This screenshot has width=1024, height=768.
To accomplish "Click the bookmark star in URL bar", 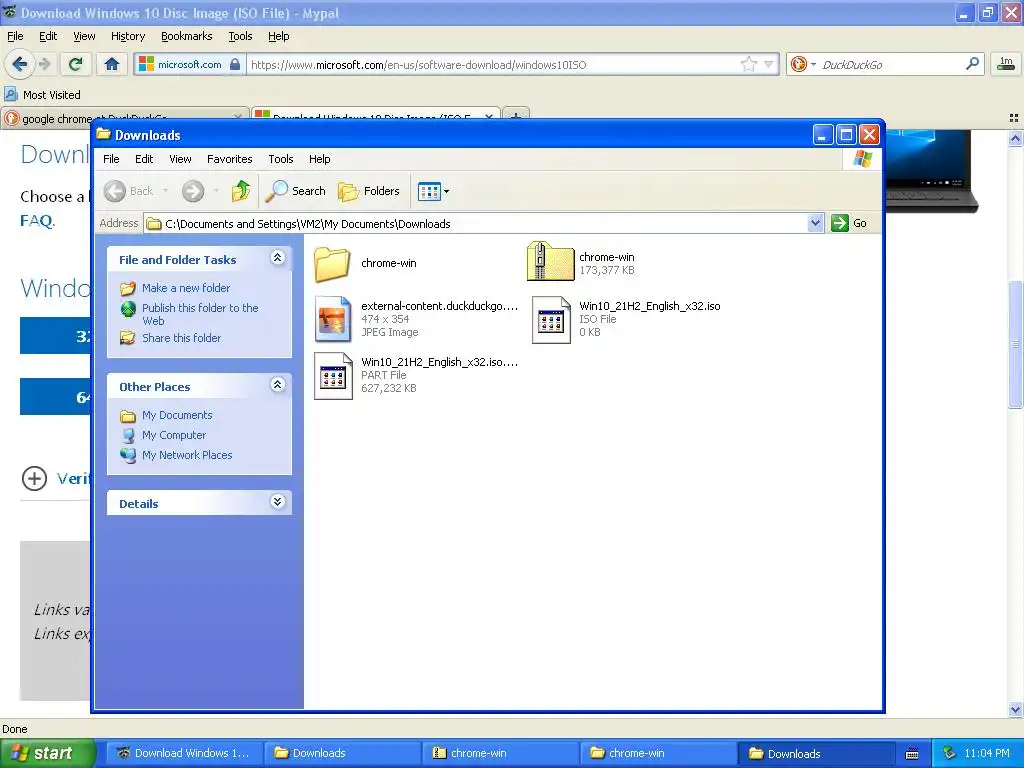I will pos(748,64).
